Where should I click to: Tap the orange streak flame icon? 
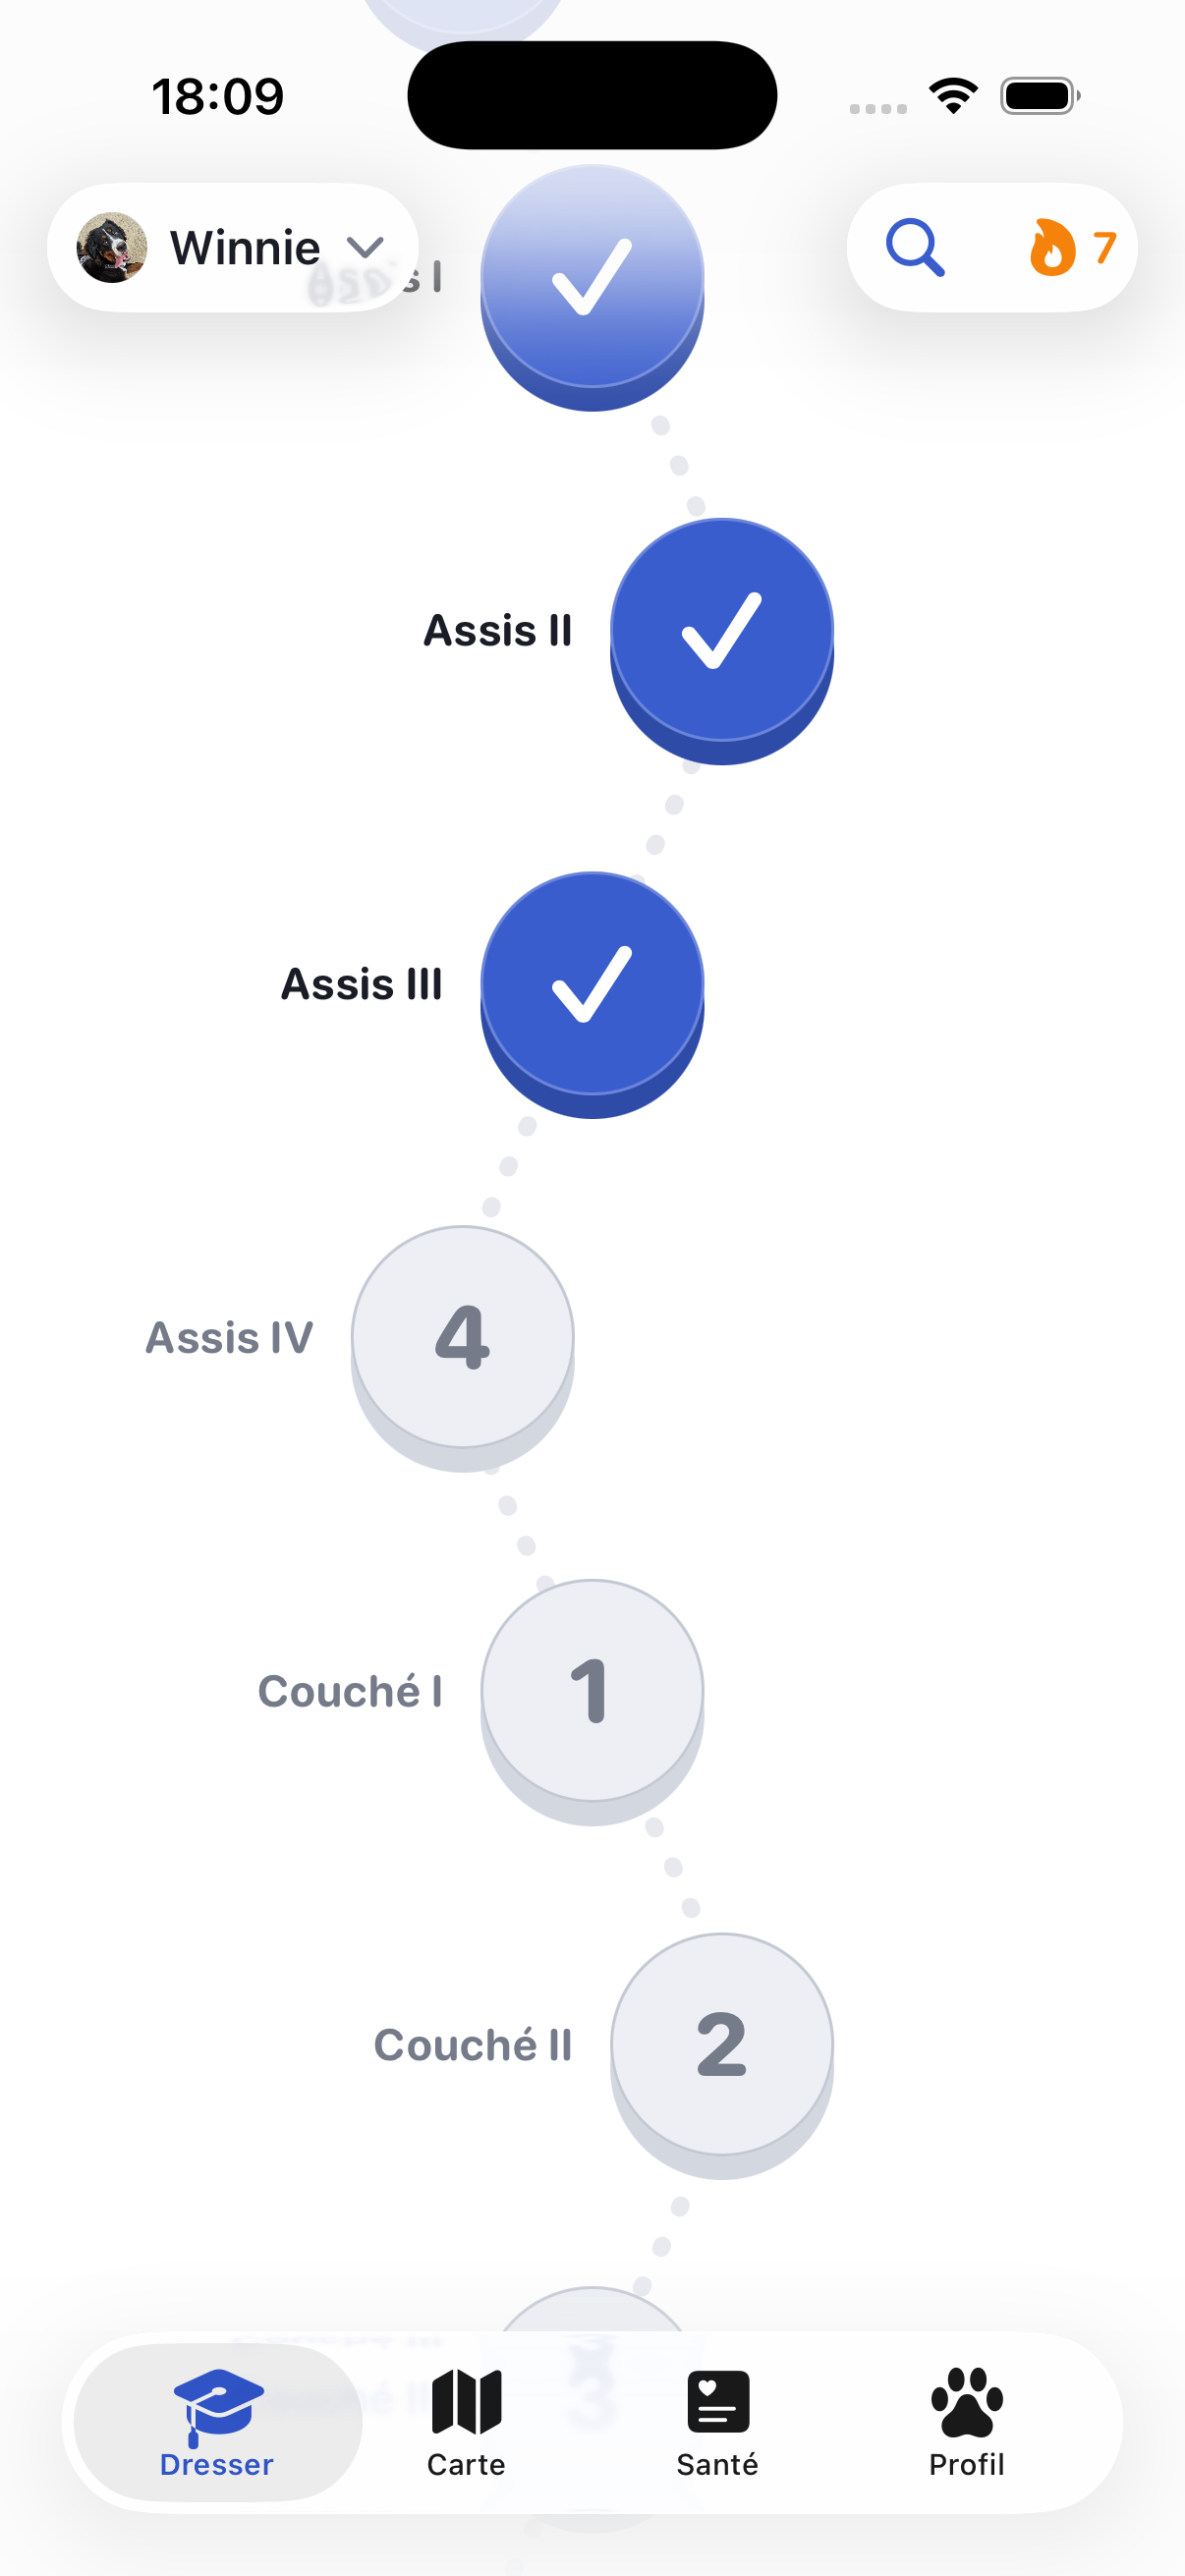click(1052, 247)
